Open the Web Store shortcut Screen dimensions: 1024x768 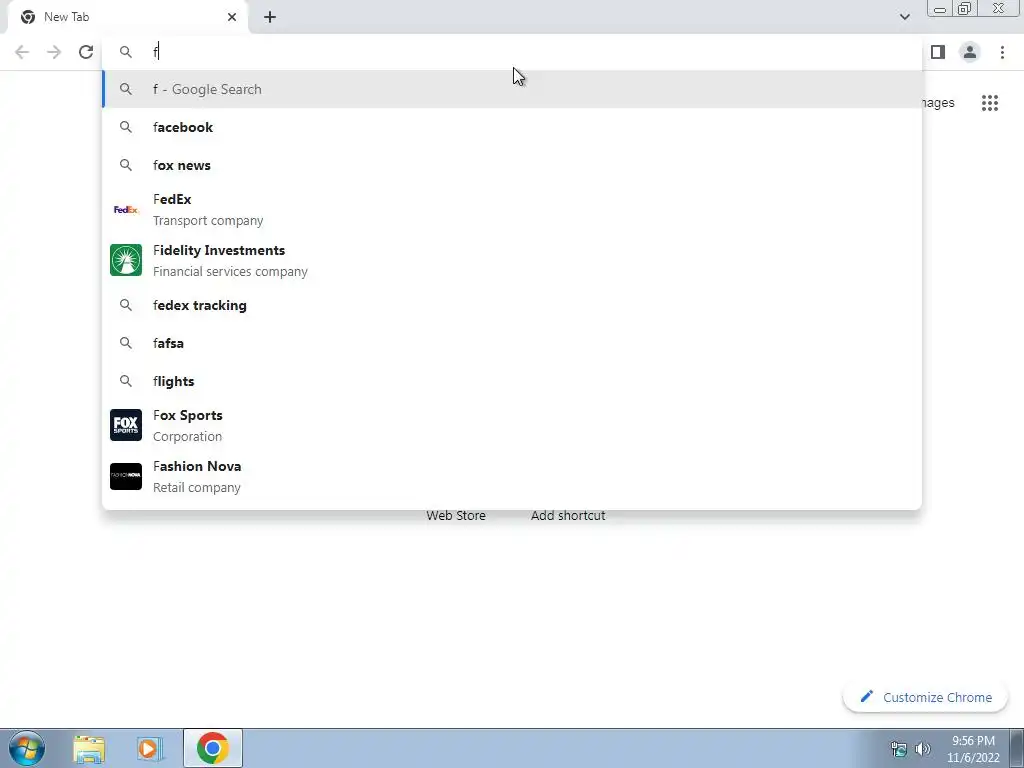pos(456,515)
